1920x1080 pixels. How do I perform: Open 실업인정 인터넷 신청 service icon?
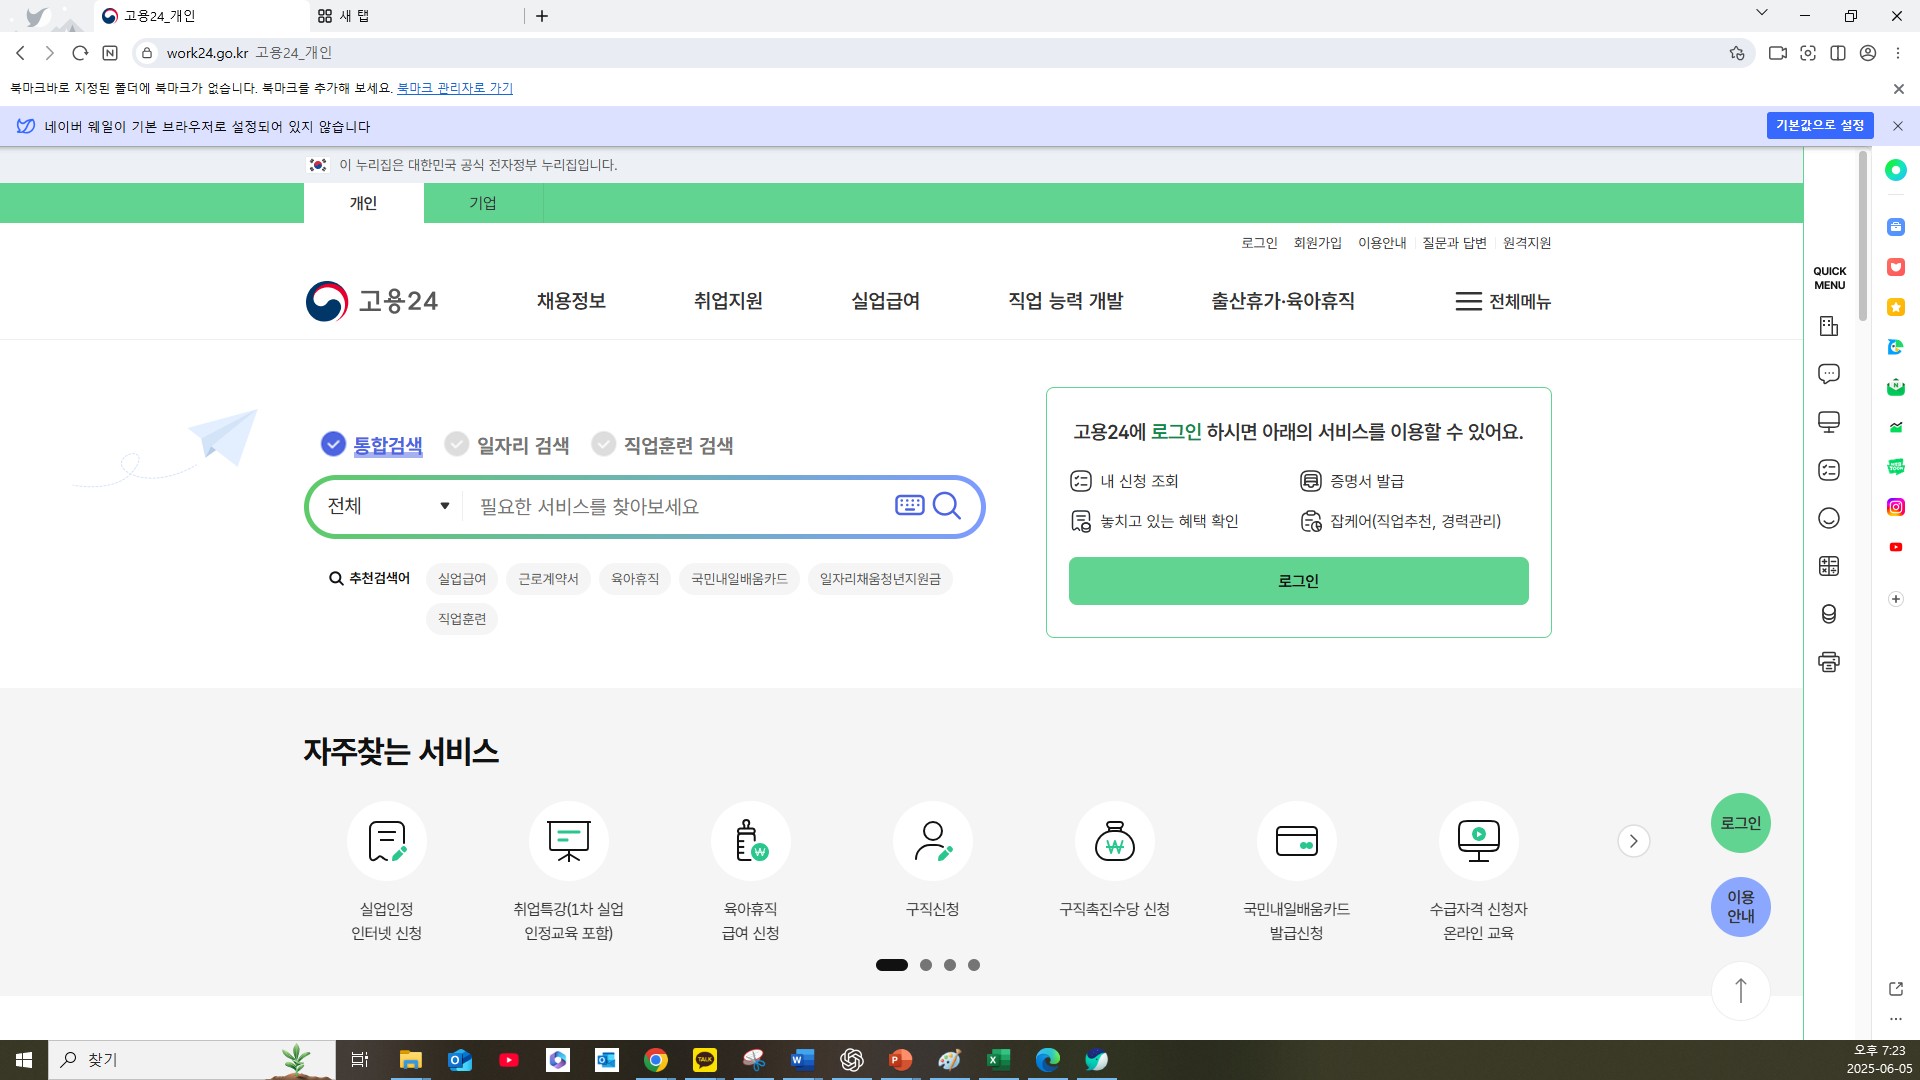[x=387, y=841]
